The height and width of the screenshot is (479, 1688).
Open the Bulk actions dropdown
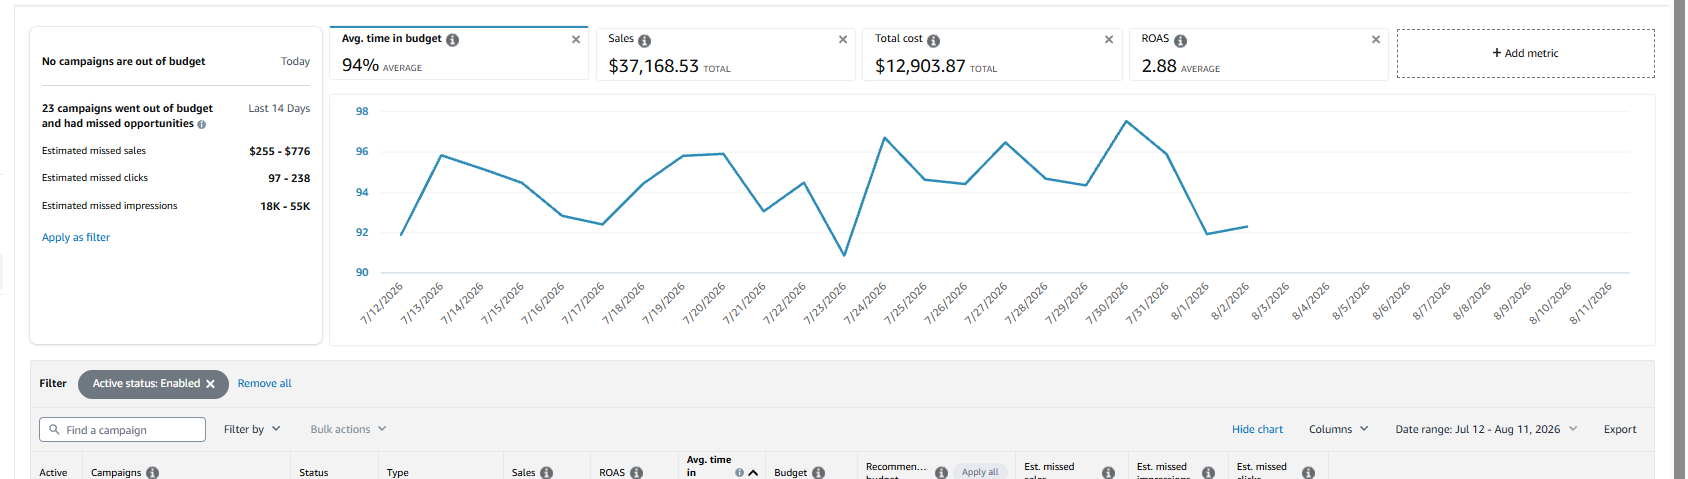[348, 430]
